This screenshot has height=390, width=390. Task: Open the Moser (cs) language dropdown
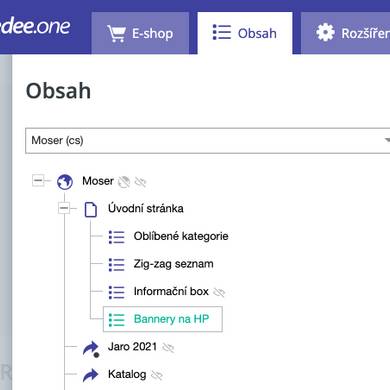[x=208, y=140]
